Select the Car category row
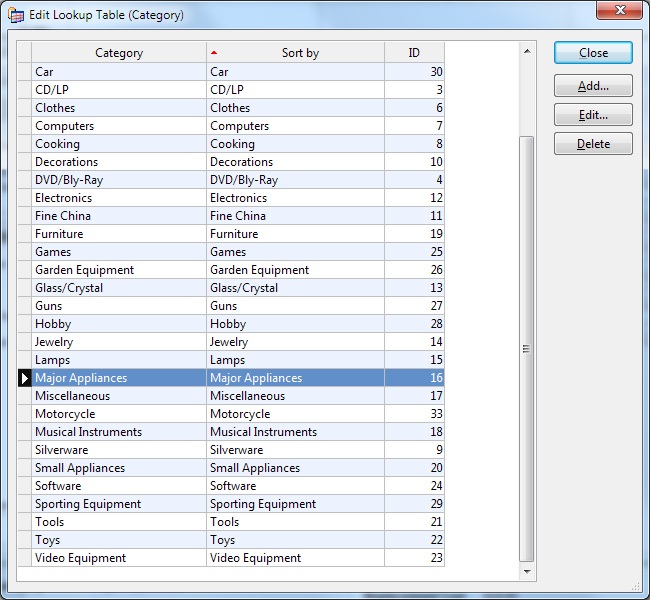This screenshot has height=600, width=650. coord(231,72)
